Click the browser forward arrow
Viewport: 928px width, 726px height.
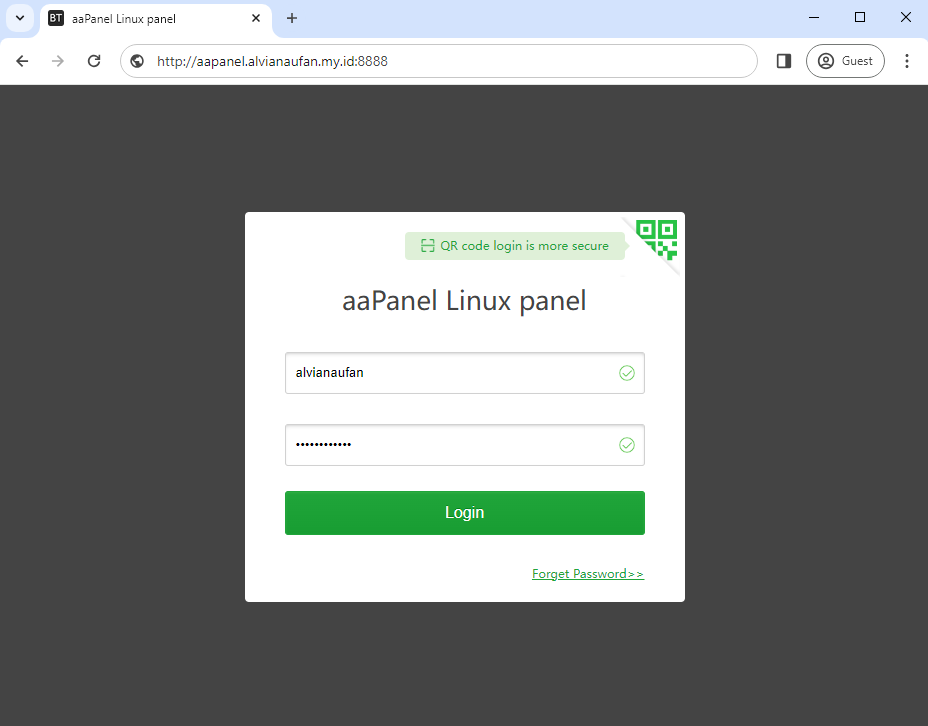57,61
